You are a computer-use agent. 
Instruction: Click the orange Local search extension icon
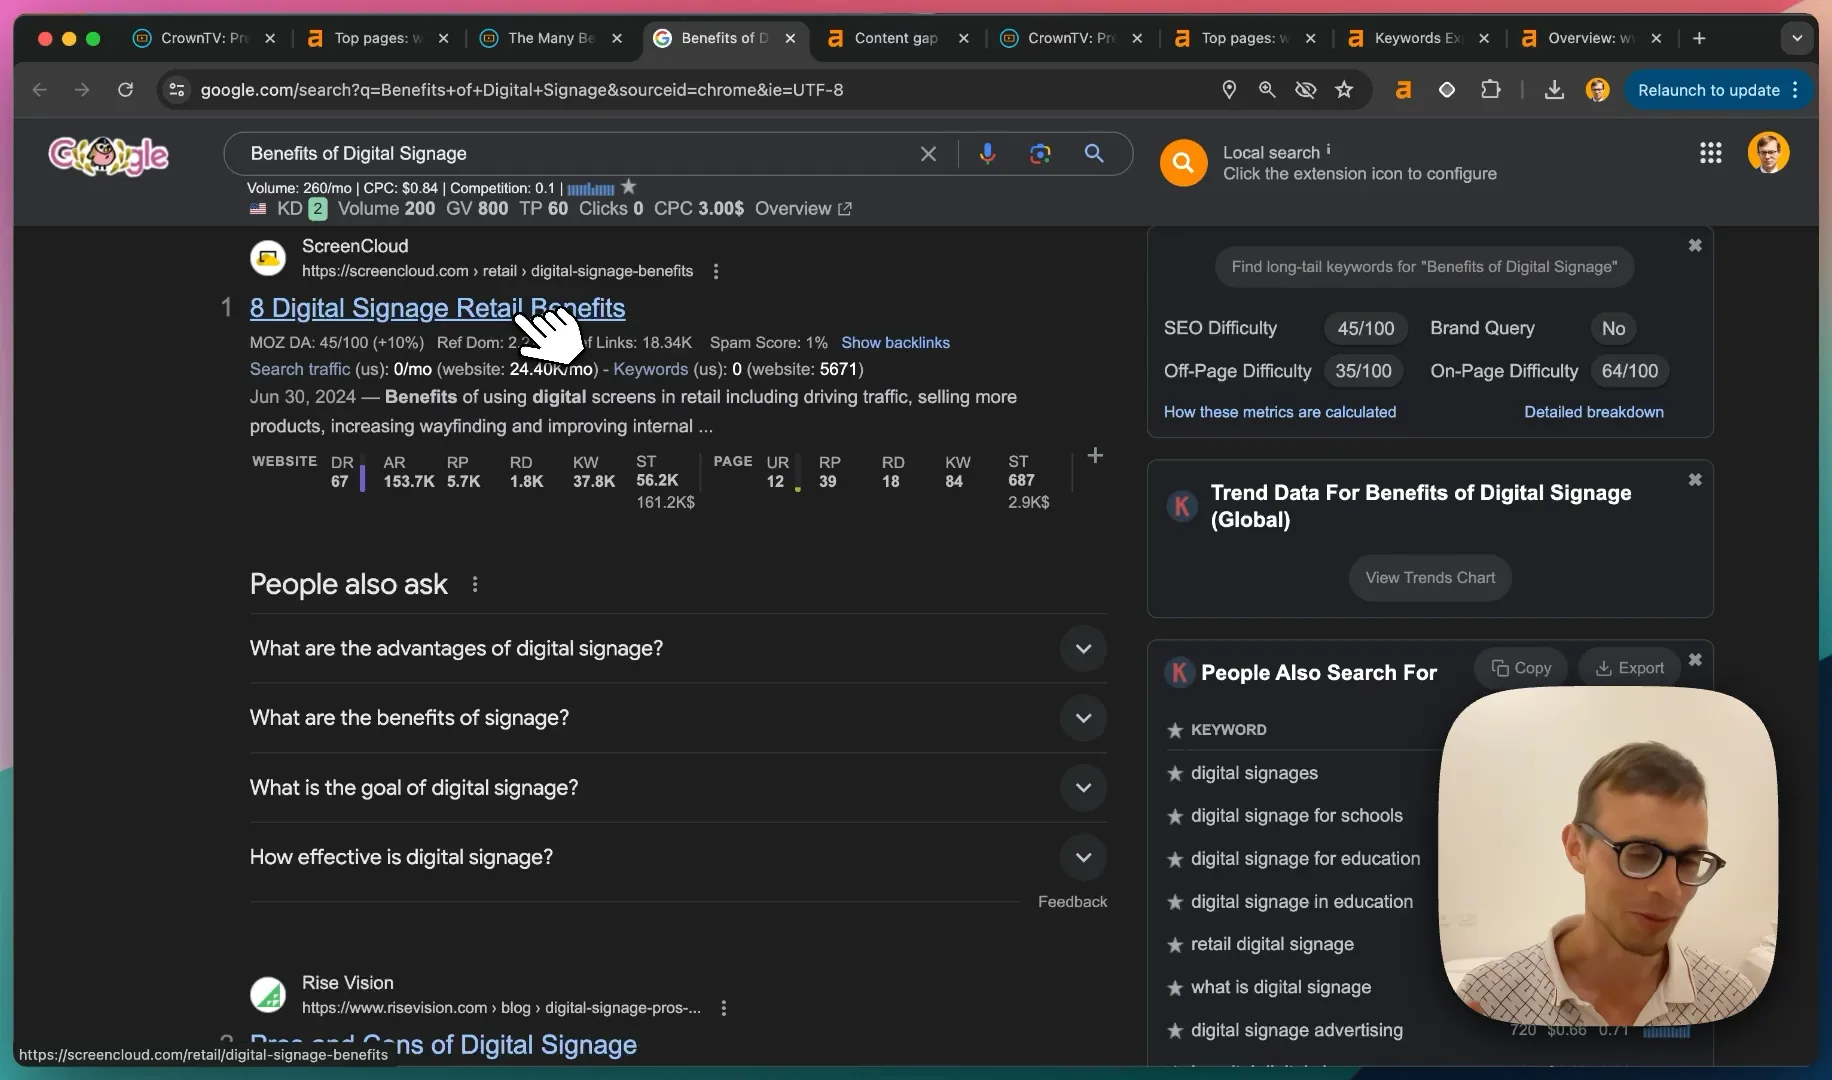click(x=1183, y=162)
